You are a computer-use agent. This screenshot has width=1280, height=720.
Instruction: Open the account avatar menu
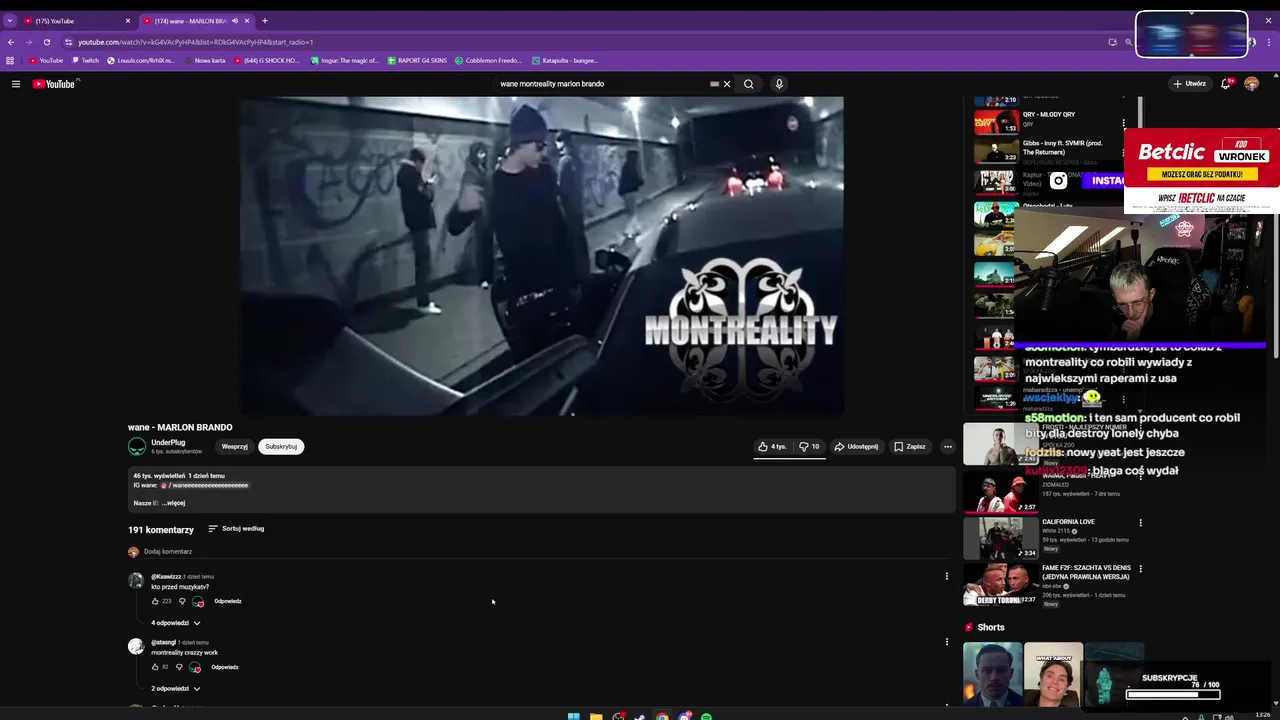click(1251, 84)
